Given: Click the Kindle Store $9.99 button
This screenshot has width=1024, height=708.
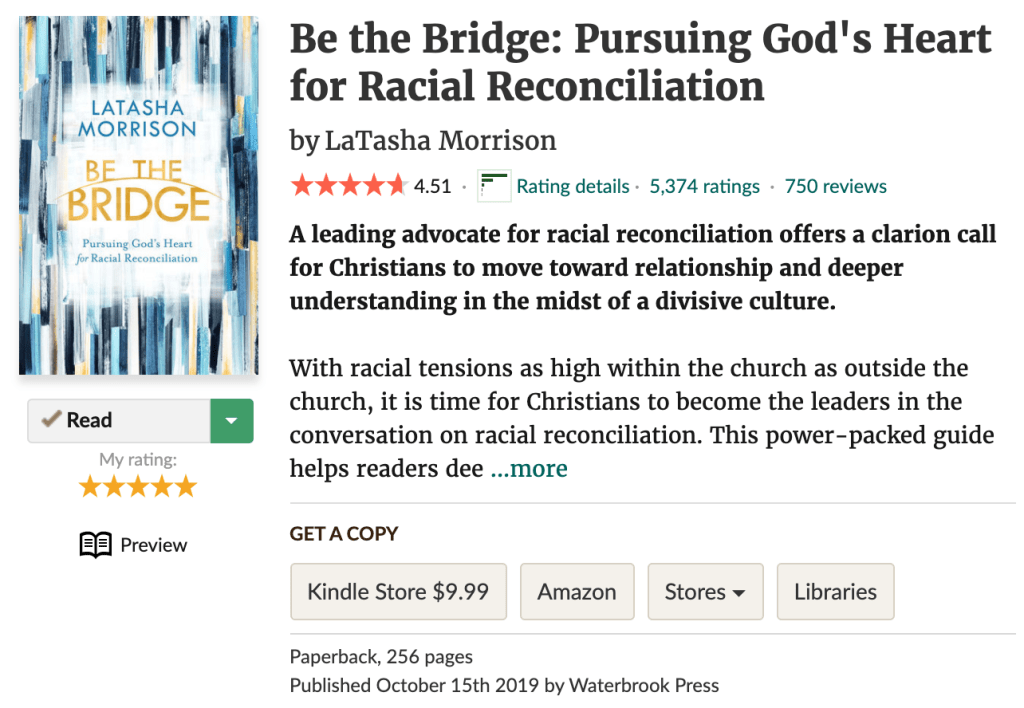Looking at the screenshot, I should click(x=398, y=592).
